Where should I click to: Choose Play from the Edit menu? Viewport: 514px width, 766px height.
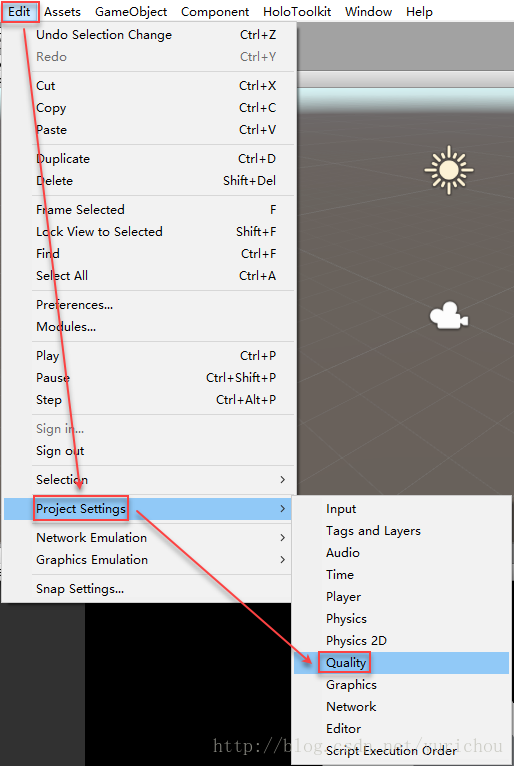click(149, 356)
